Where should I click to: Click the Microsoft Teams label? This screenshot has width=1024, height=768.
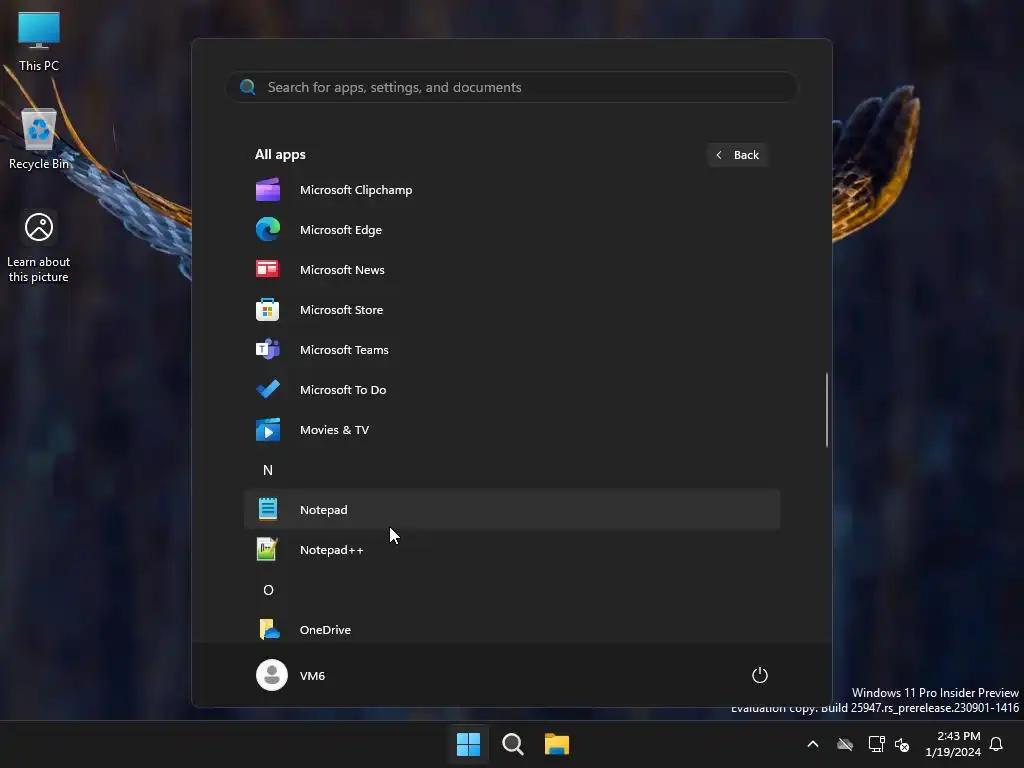tap(344, 350)
